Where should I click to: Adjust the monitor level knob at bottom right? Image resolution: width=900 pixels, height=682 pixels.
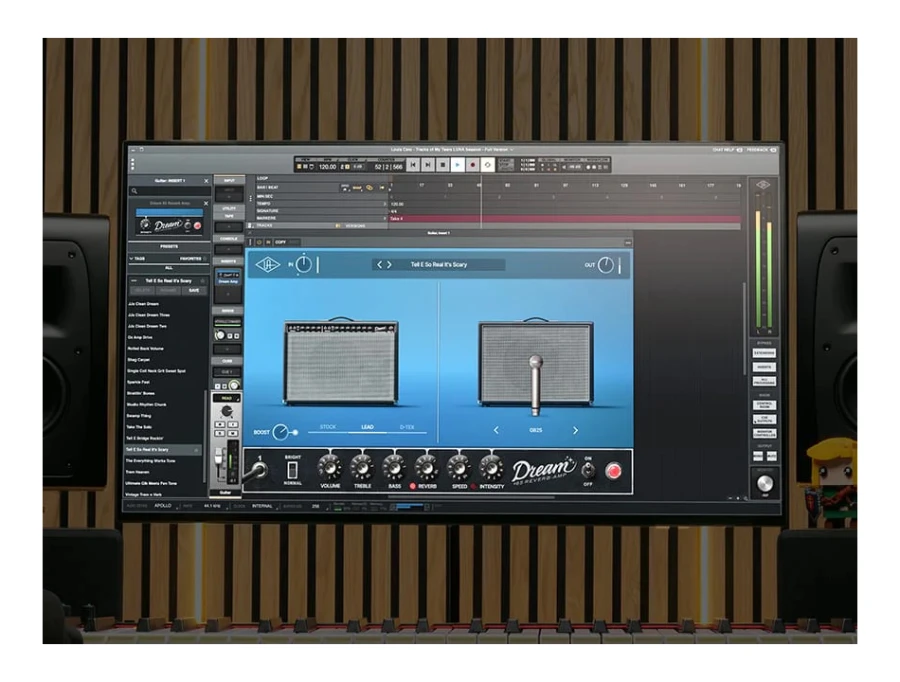pos(765,484)
